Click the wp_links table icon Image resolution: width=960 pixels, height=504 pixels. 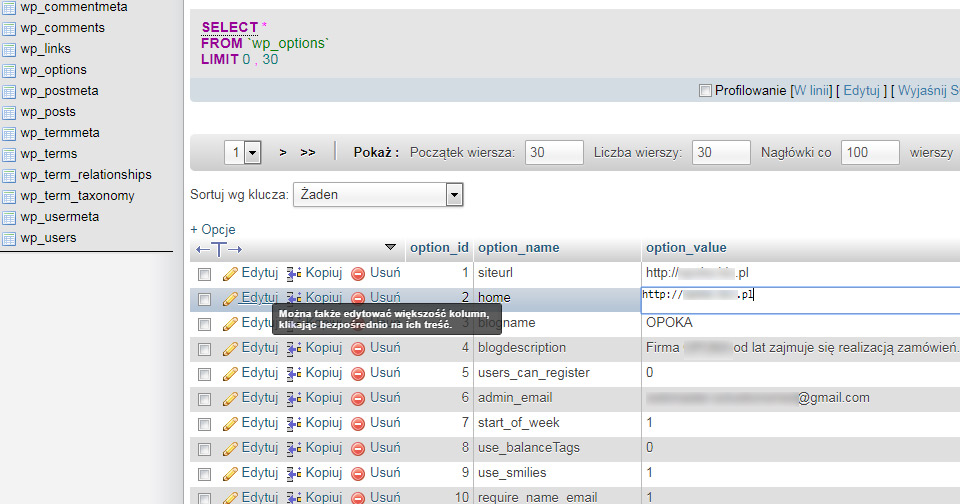pos(9,49)
